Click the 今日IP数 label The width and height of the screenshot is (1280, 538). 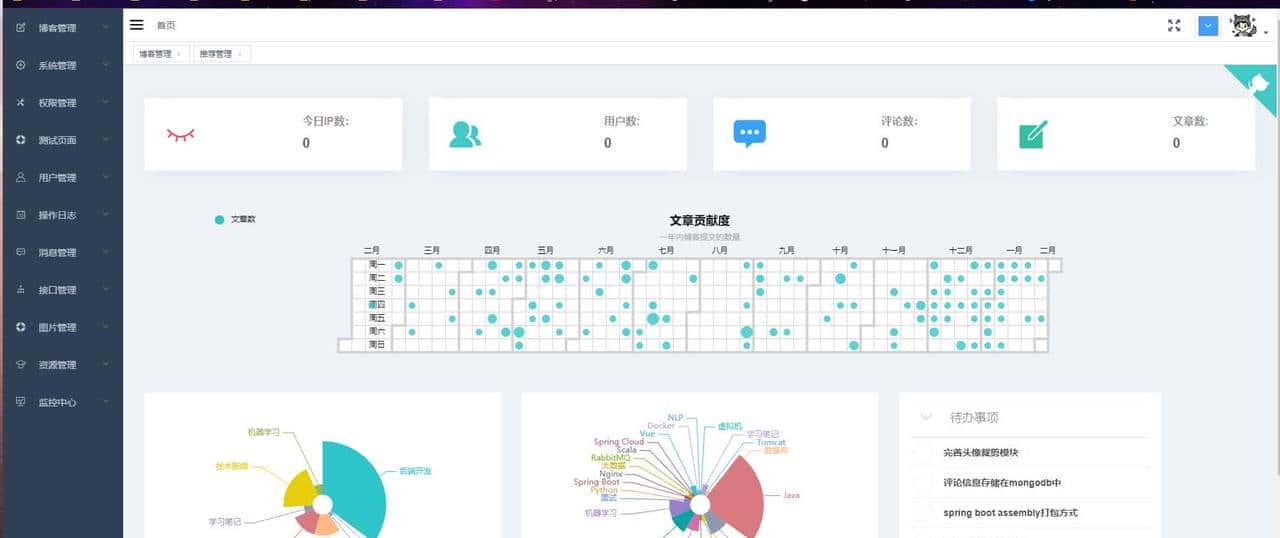pos(325,121)
